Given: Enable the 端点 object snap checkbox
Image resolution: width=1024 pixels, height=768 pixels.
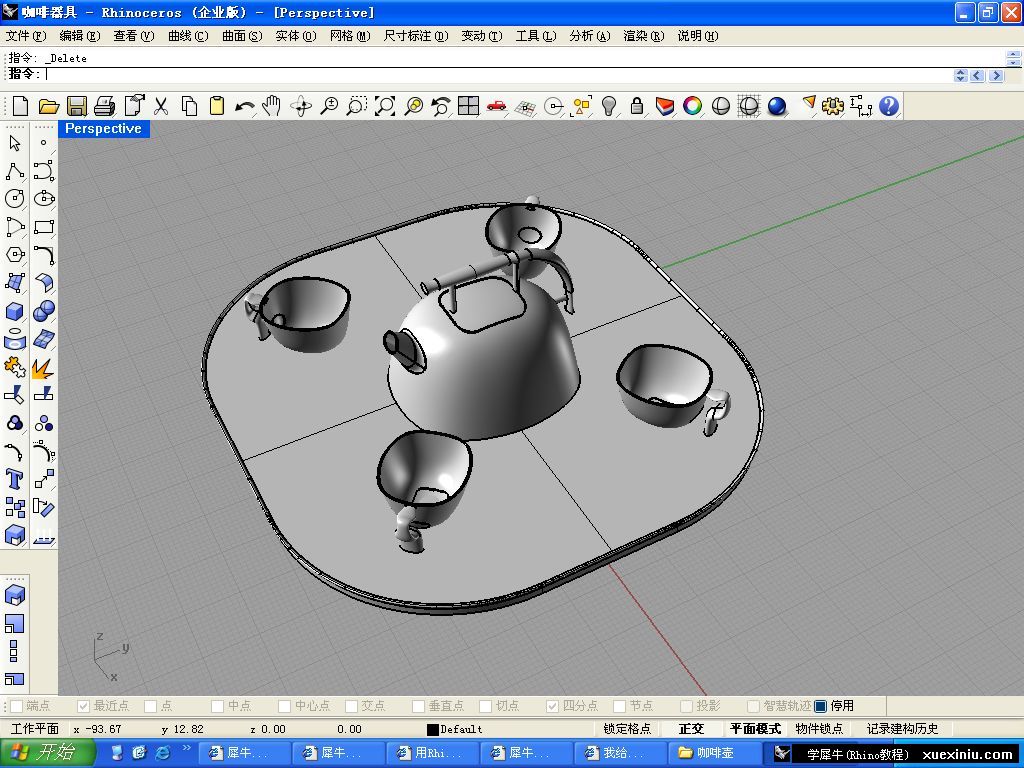Looking at the screenshot, I should point(17,706).
